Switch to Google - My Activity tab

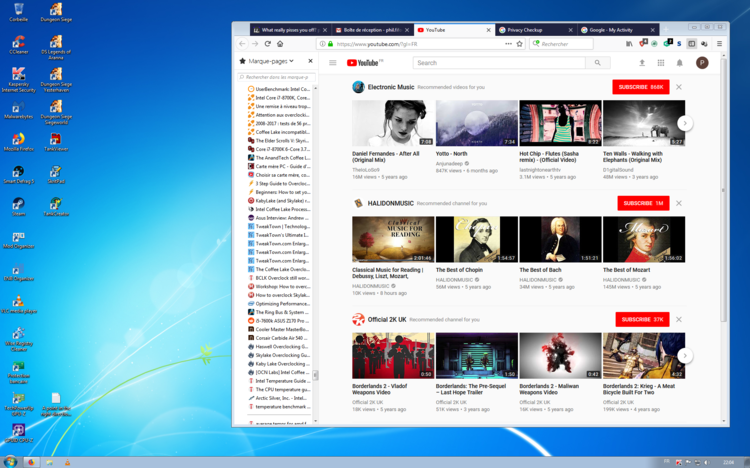coord(617,30)
